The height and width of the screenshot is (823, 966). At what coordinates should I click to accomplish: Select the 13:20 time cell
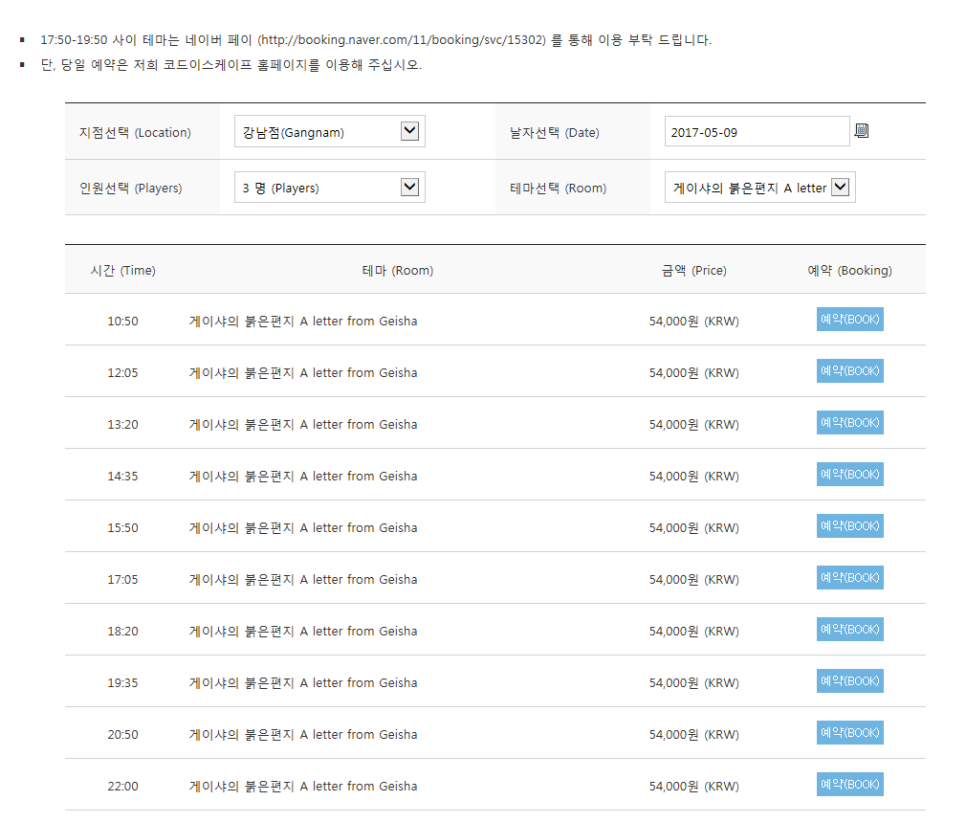pos(123,424)
